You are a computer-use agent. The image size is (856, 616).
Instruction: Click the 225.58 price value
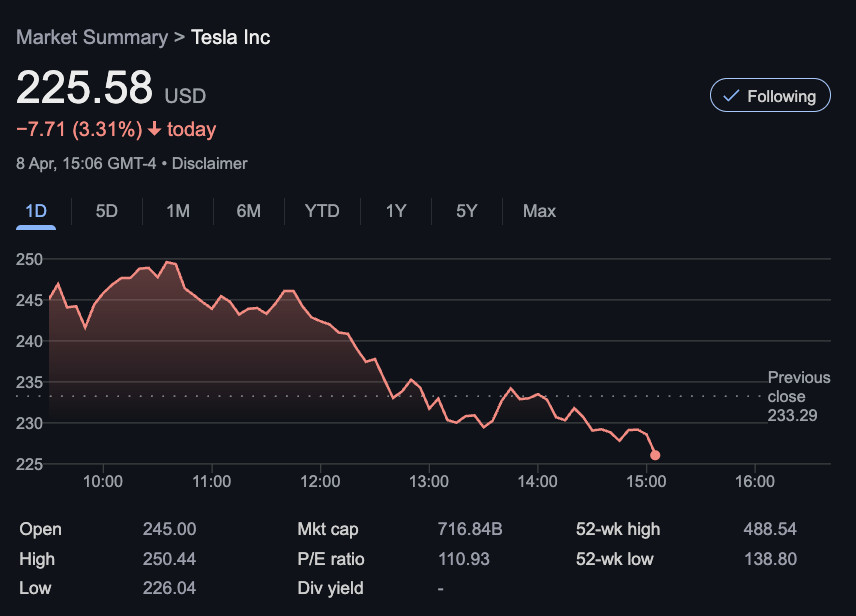85,87
